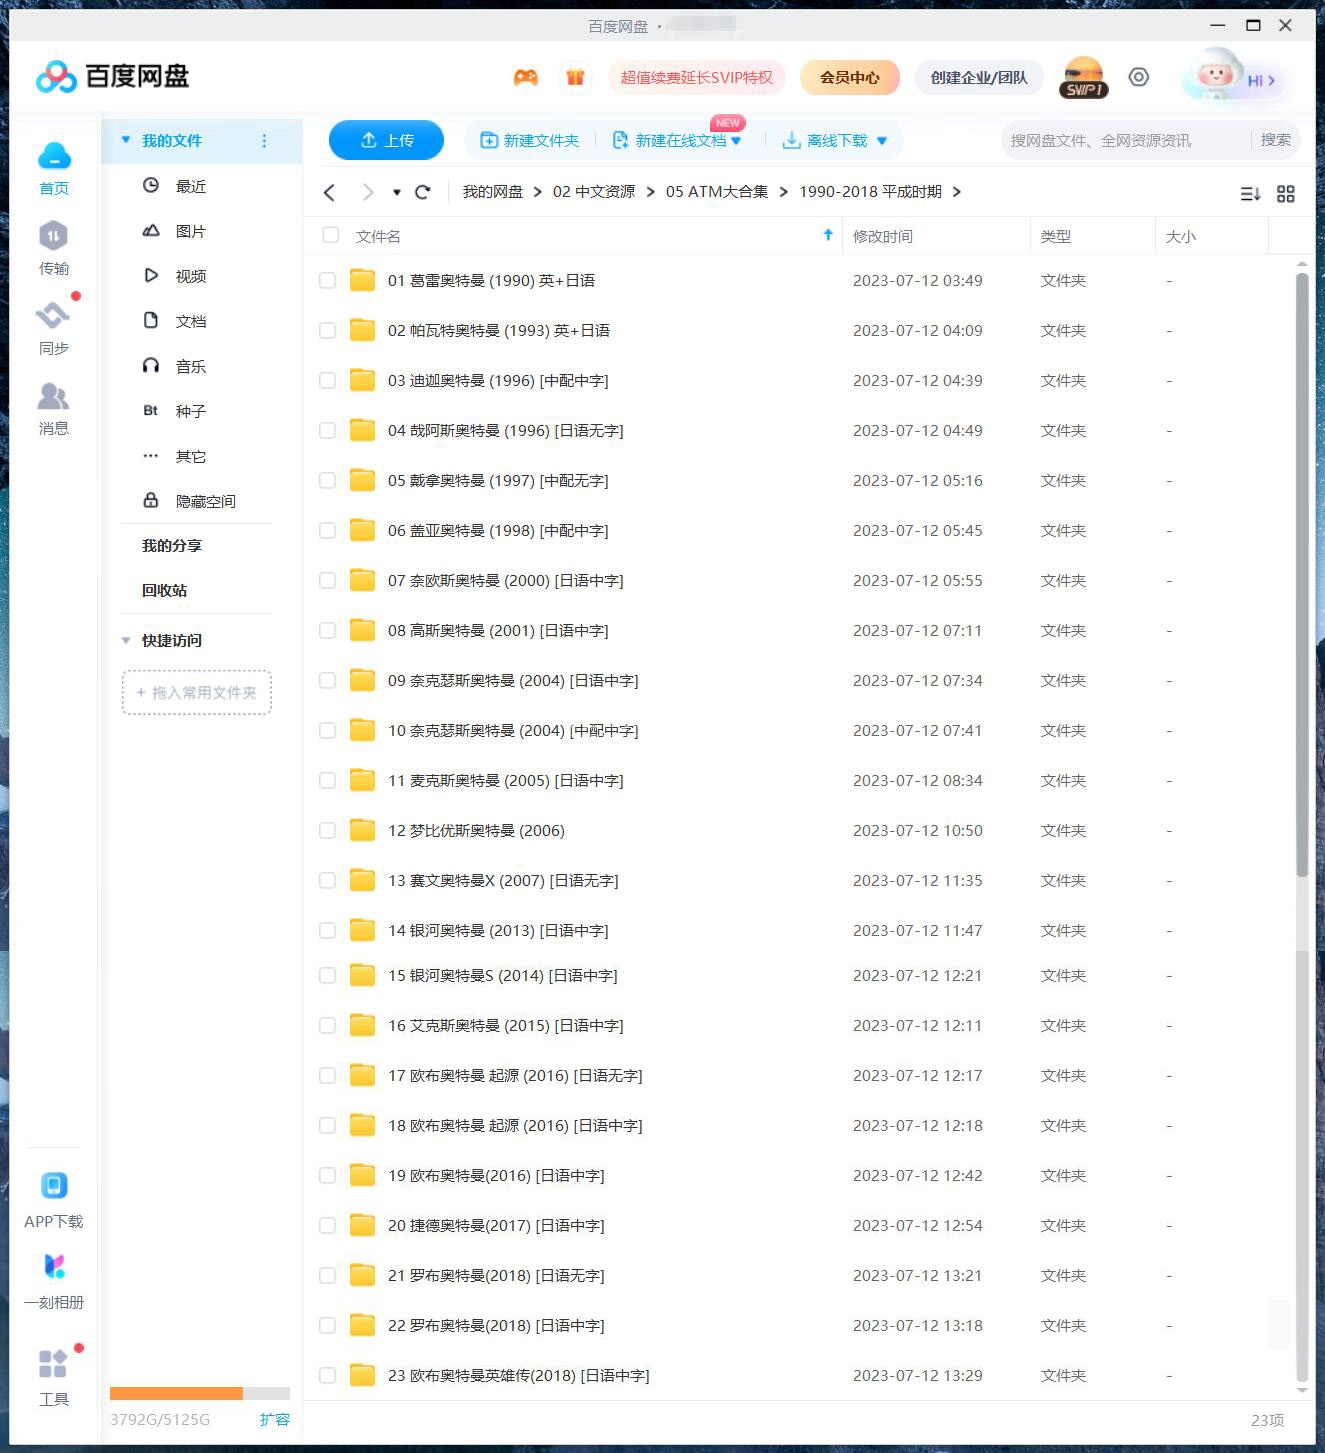Viewport: 1325px width, 1453px height.
Task: Click the 扩容 storage upgrade link
Action: [276, 1419]
